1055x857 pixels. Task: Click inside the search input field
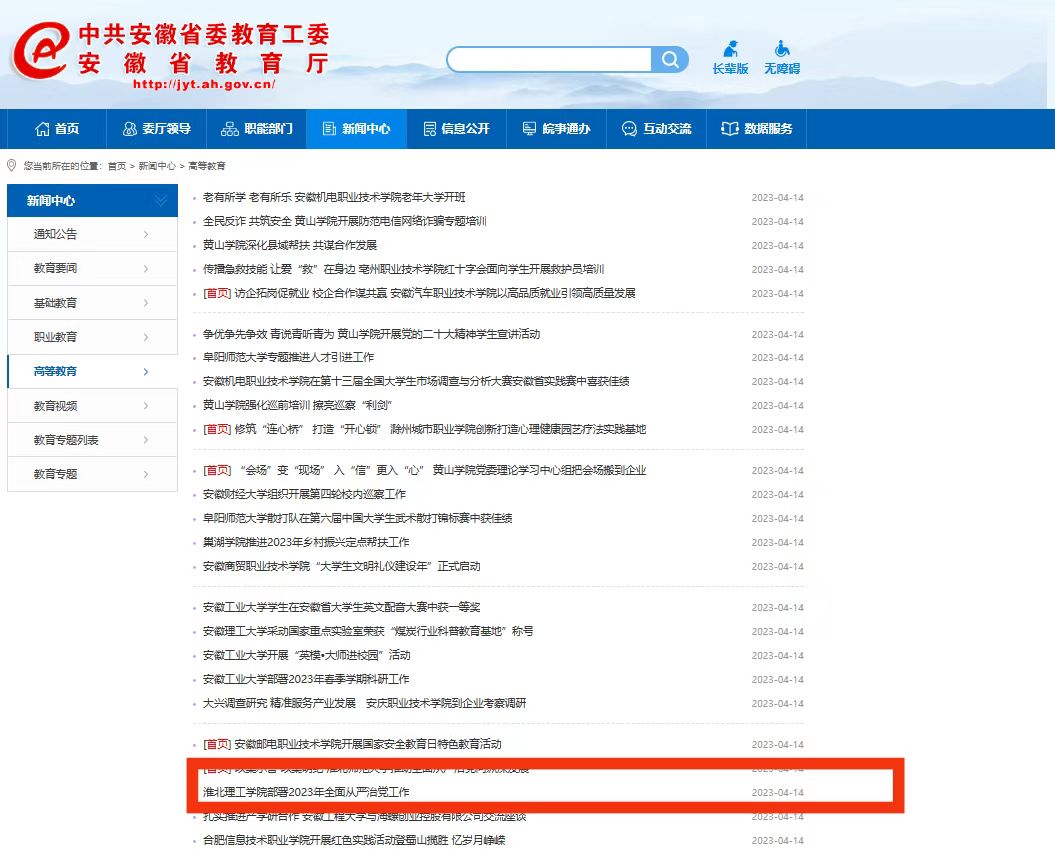point(550,60)
